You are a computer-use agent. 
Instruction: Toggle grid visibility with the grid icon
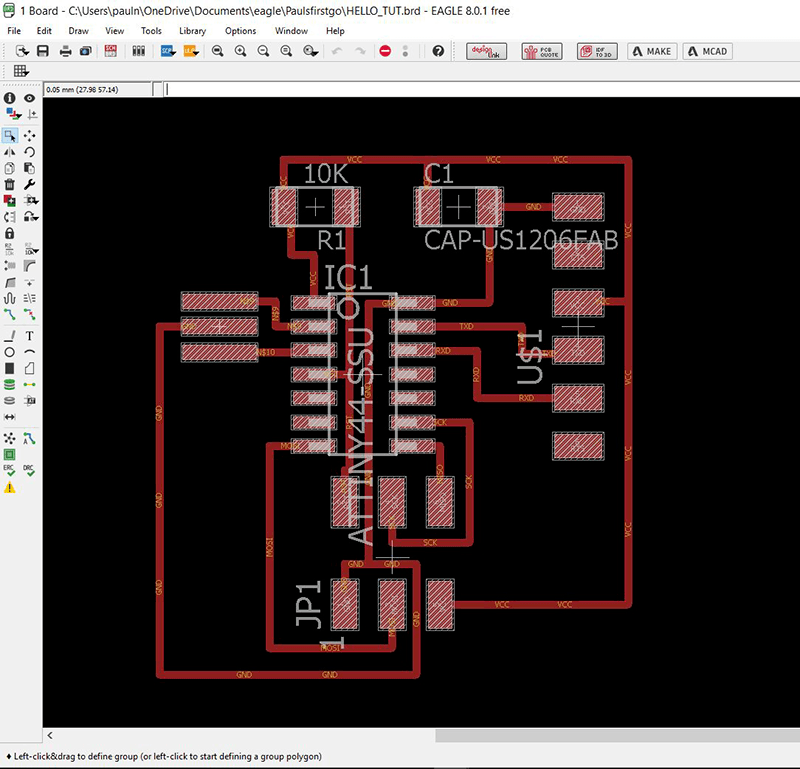click(18, 69)
